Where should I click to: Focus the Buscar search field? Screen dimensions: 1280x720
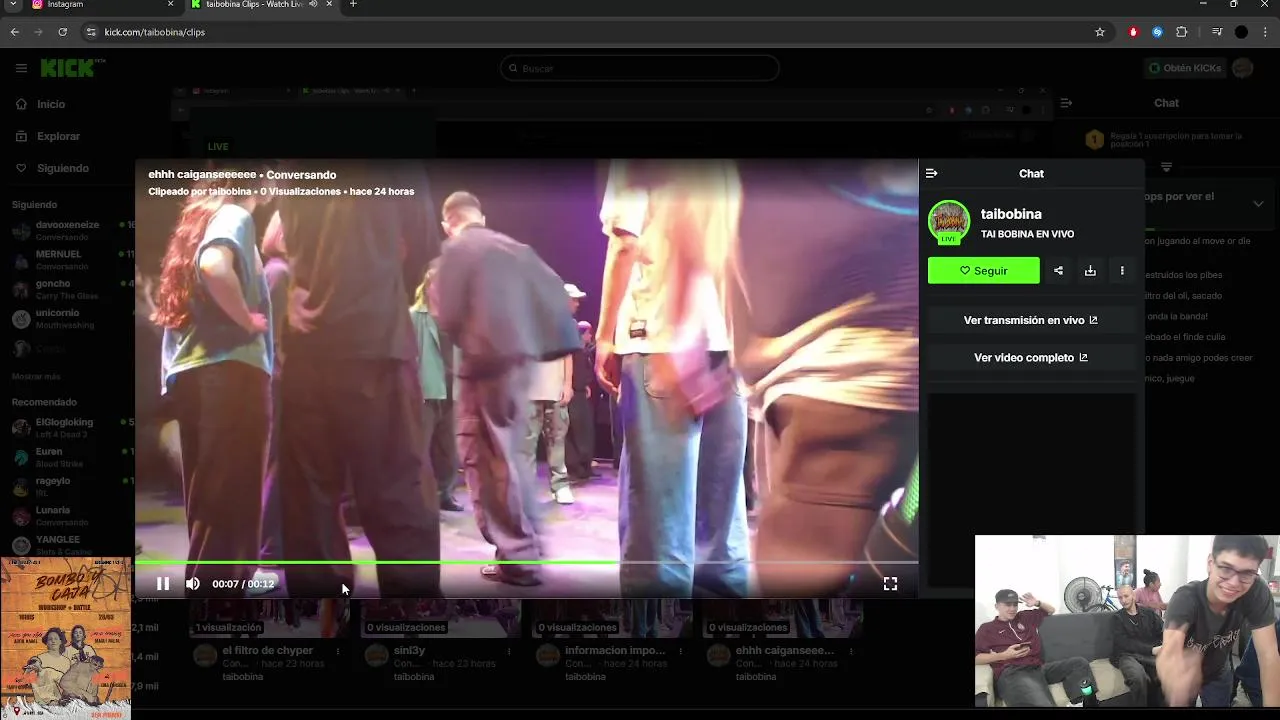click(x=640, y=68)
